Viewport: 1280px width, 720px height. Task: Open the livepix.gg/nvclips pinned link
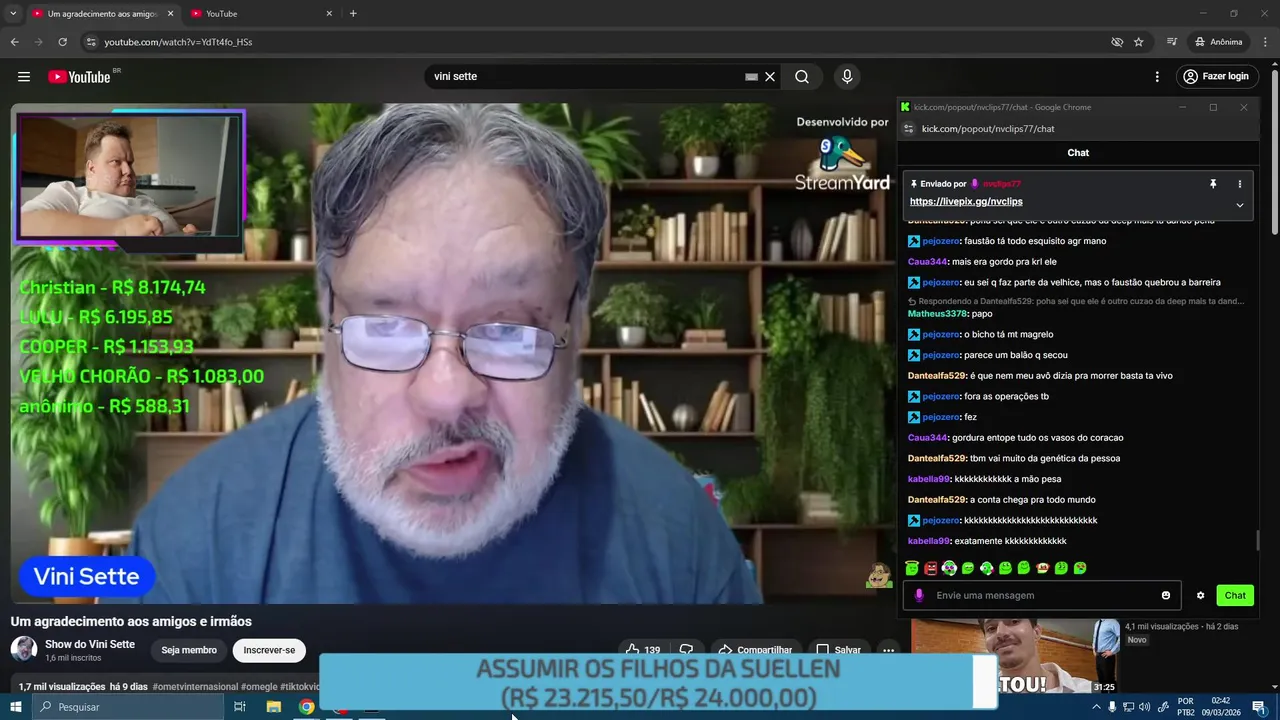point(966,202)
